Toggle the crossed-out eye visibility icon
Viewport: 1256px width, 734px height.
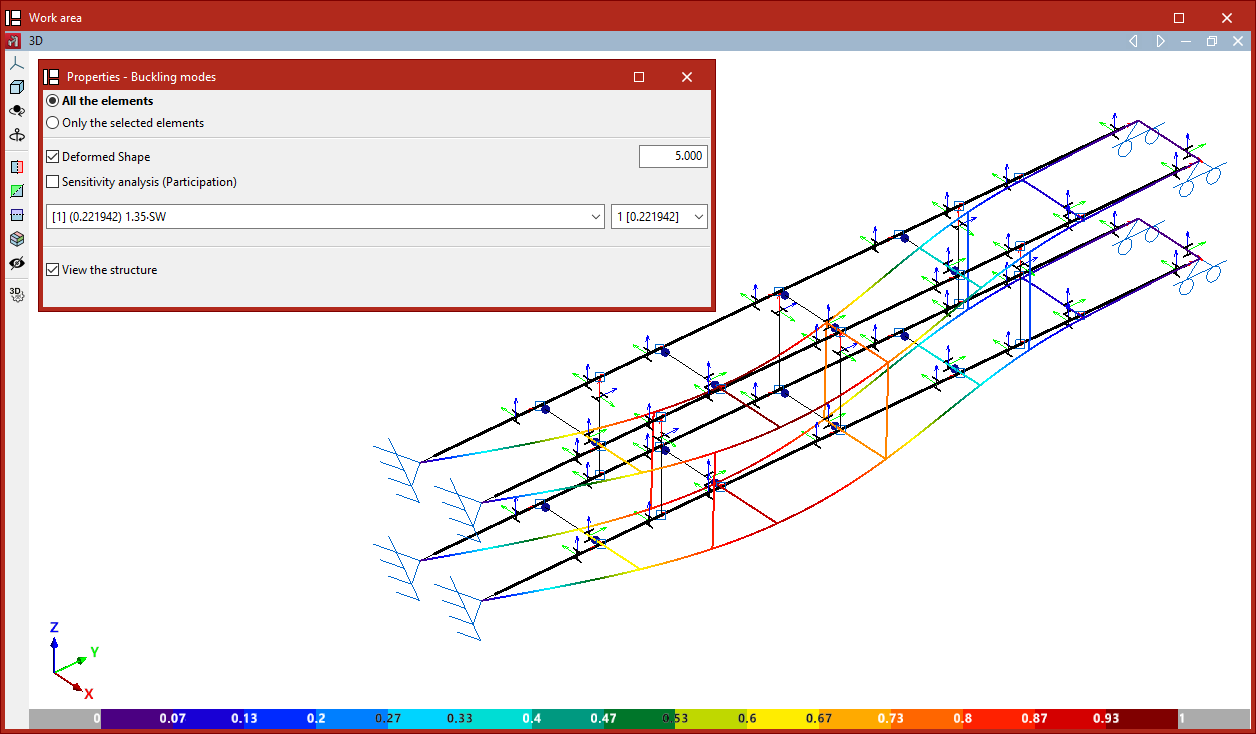tap(16, 263)
